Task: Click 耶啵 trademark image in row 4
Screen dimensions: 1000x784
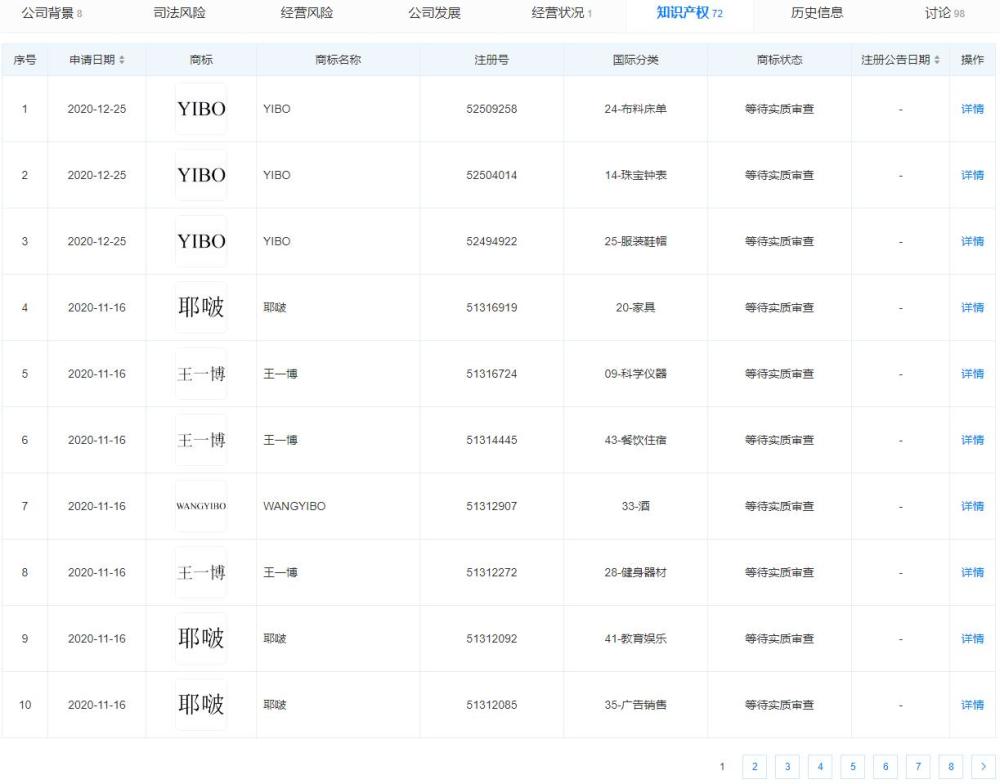Action: 201,307
